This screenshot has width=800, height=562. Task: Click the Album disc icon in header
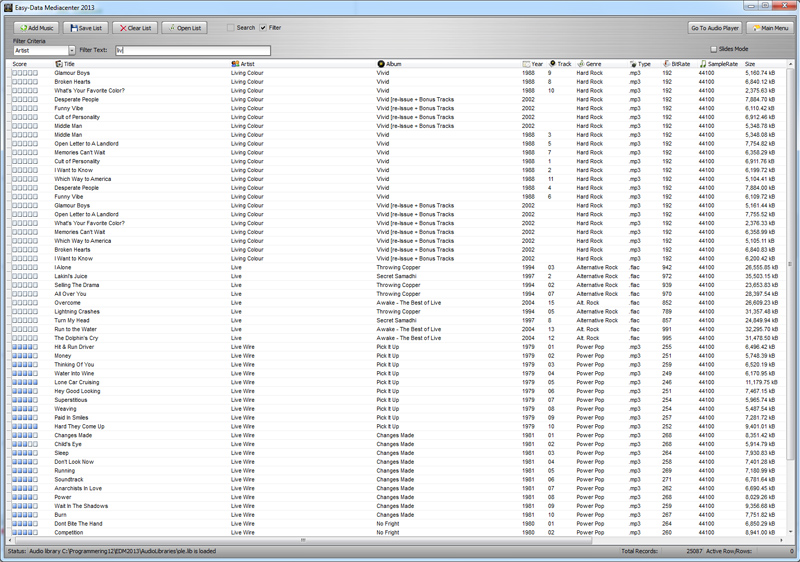(381, 64)
